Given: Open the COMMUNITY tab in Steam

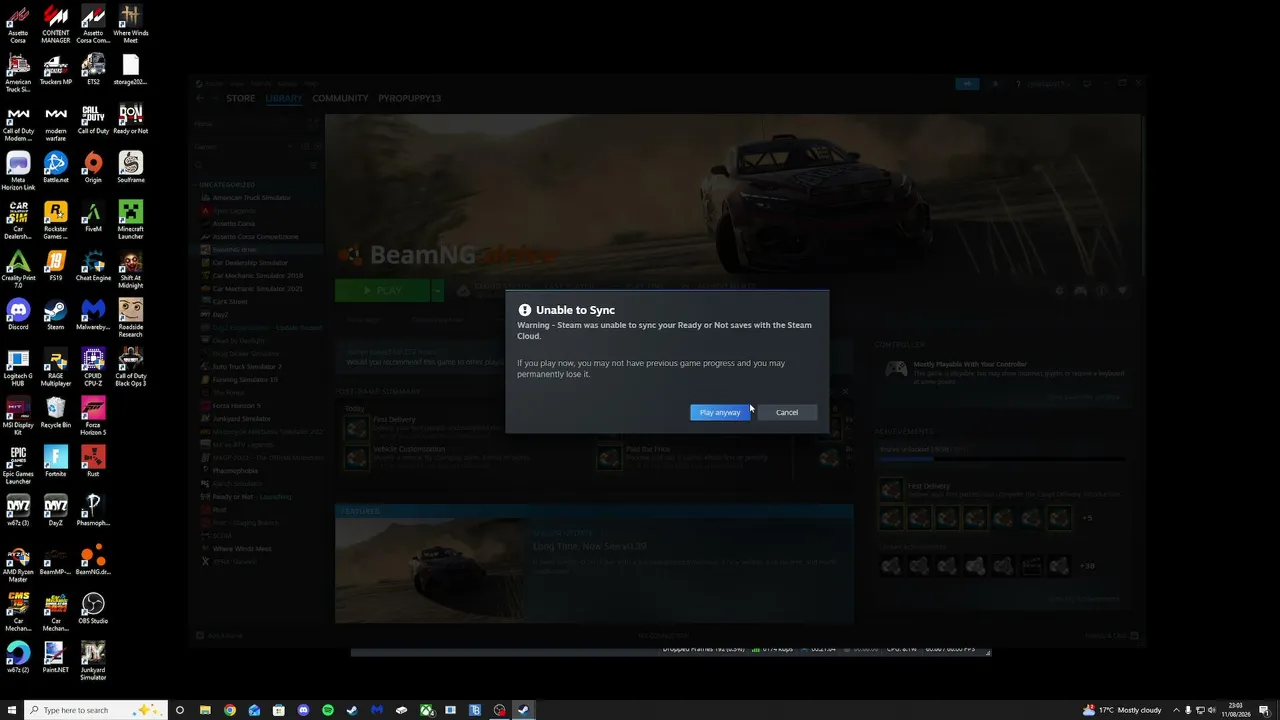Looking at the screenshot, I should coord(340,98).
